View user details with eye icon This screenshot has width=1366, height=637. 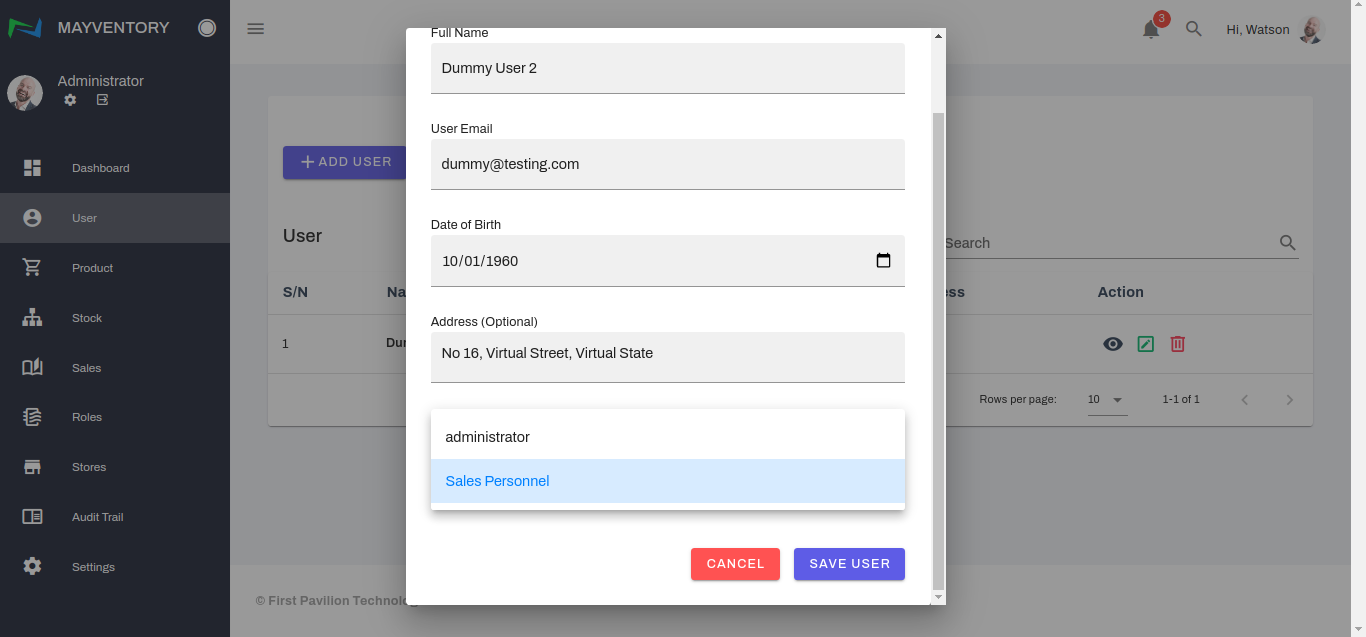point(1112,344)
